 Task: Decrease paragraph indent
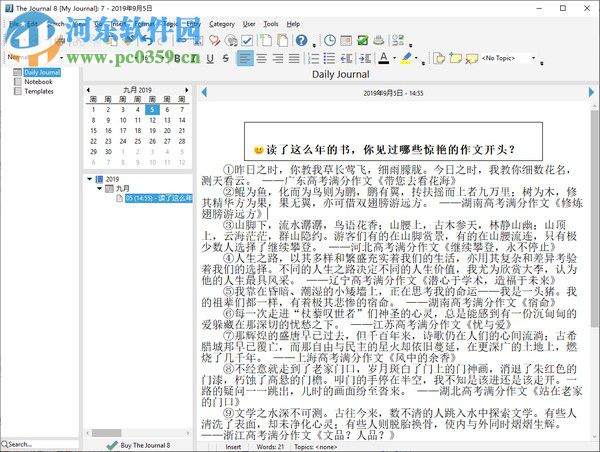(346, 58)
